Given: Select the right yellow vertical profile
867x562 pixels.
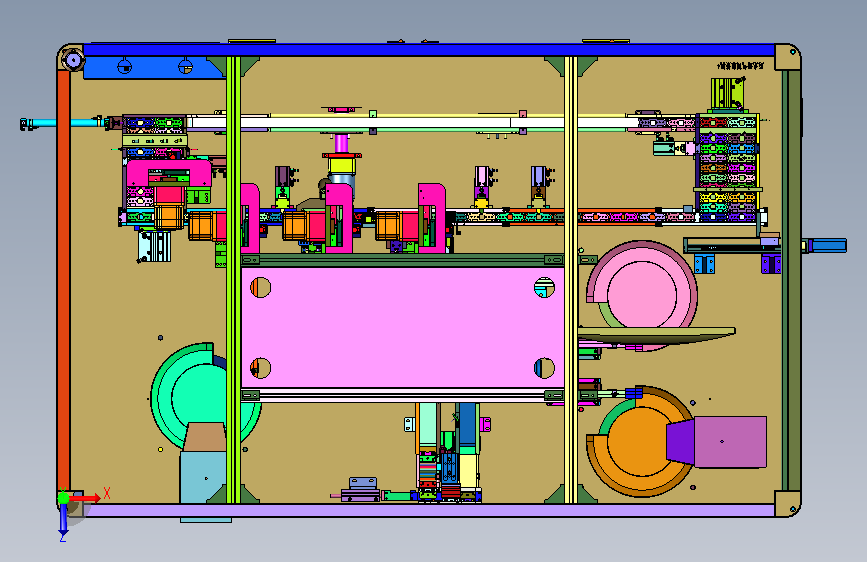Looking at the screenshot, I should pos(571,280).
